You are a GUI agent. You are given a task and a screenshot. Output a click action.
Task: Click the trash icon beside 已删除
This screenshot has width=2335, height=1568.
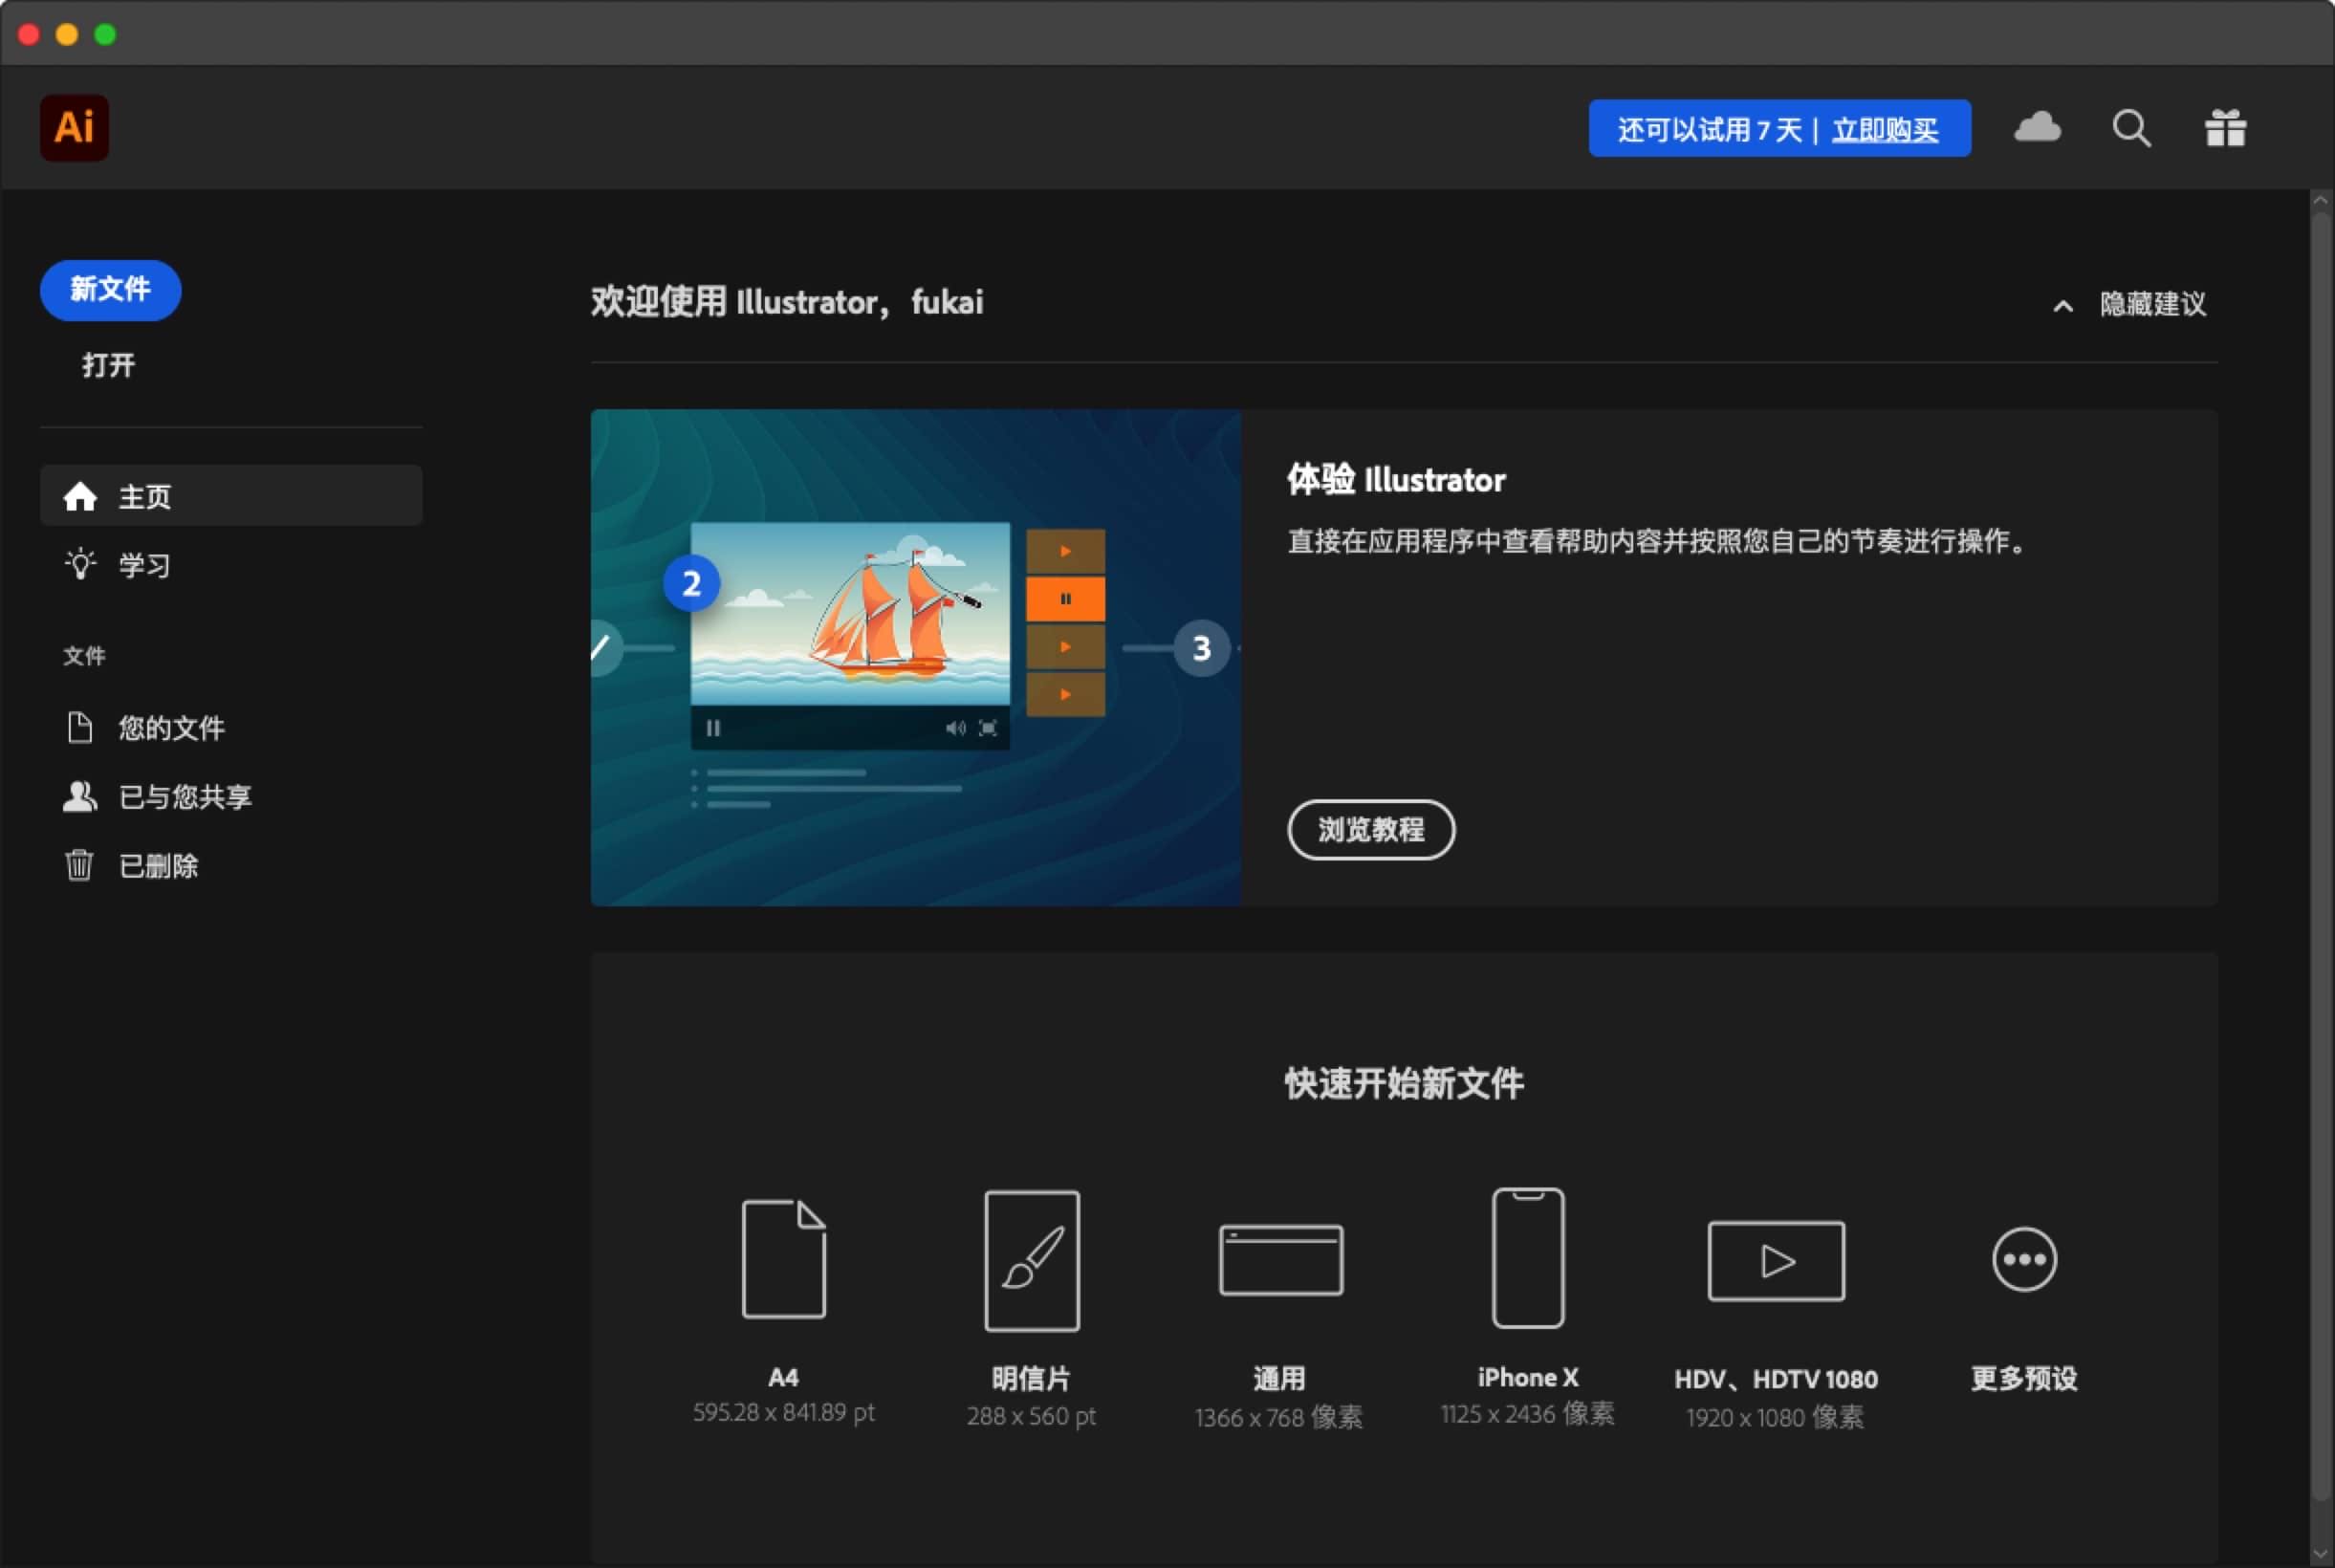(x=80, y=864)
